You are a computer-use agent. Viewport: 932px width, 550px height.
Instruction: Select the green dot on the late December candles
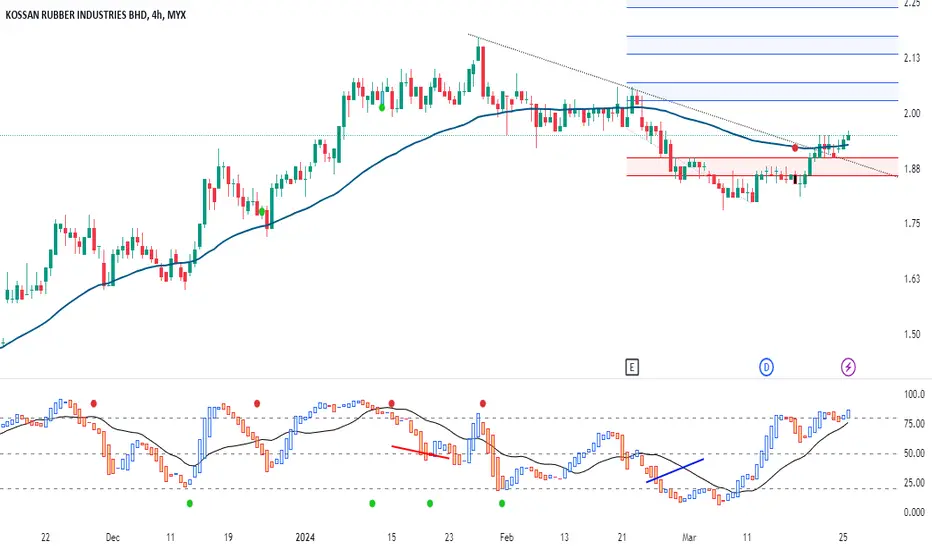pyautogui.click(x=262, y=211)
